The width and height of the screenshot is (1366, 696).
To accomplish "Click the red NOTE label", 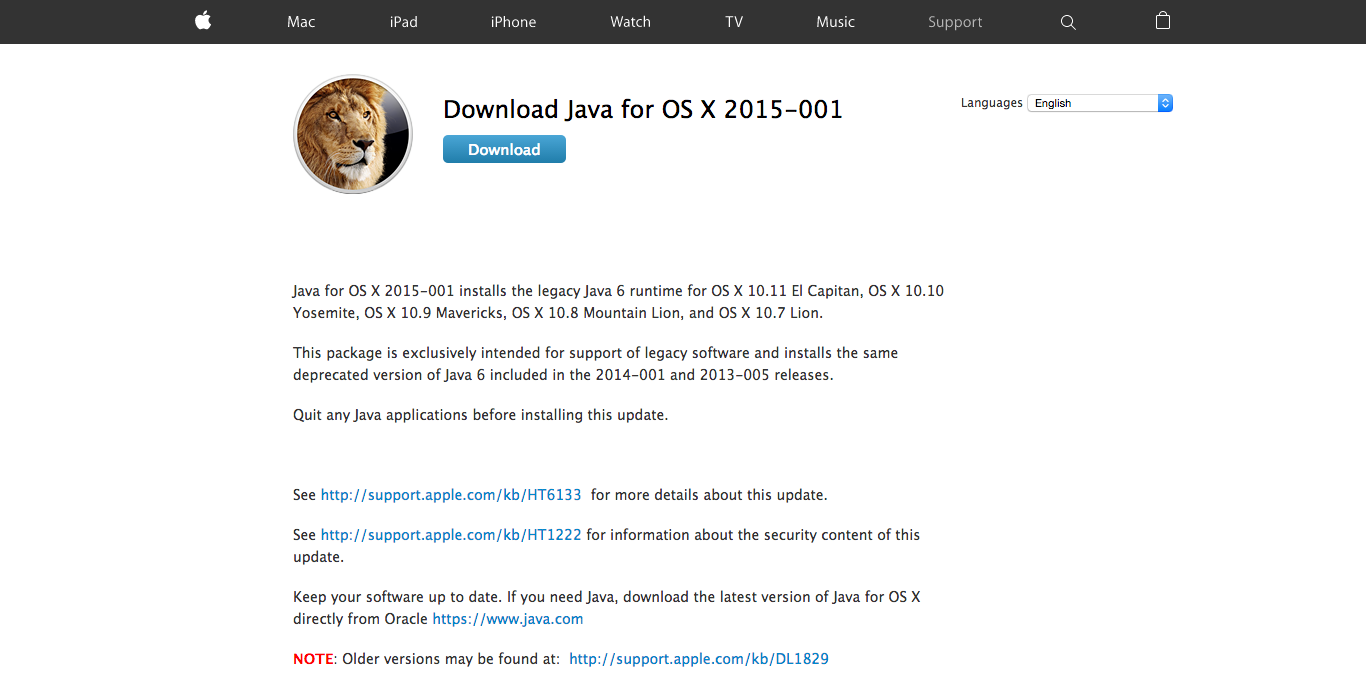I will click(313, 659).
